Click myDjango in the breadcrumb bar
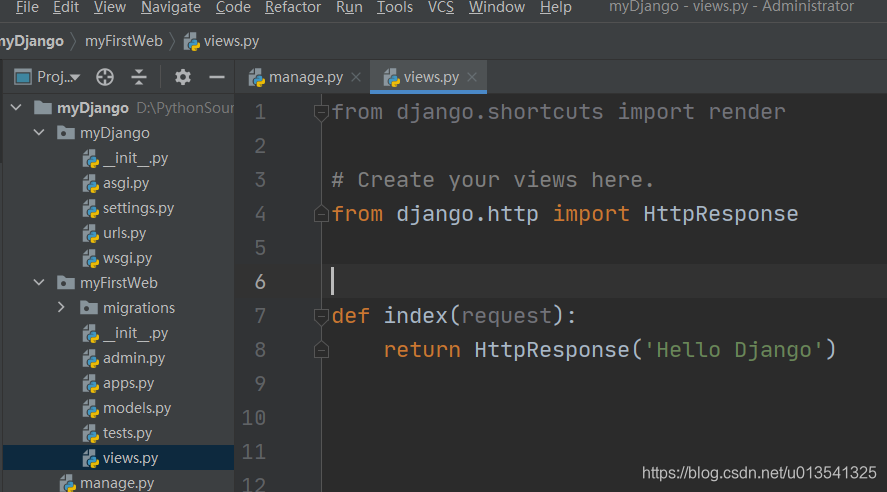Screen dimensions: 887x492 [x=32, y=41]
